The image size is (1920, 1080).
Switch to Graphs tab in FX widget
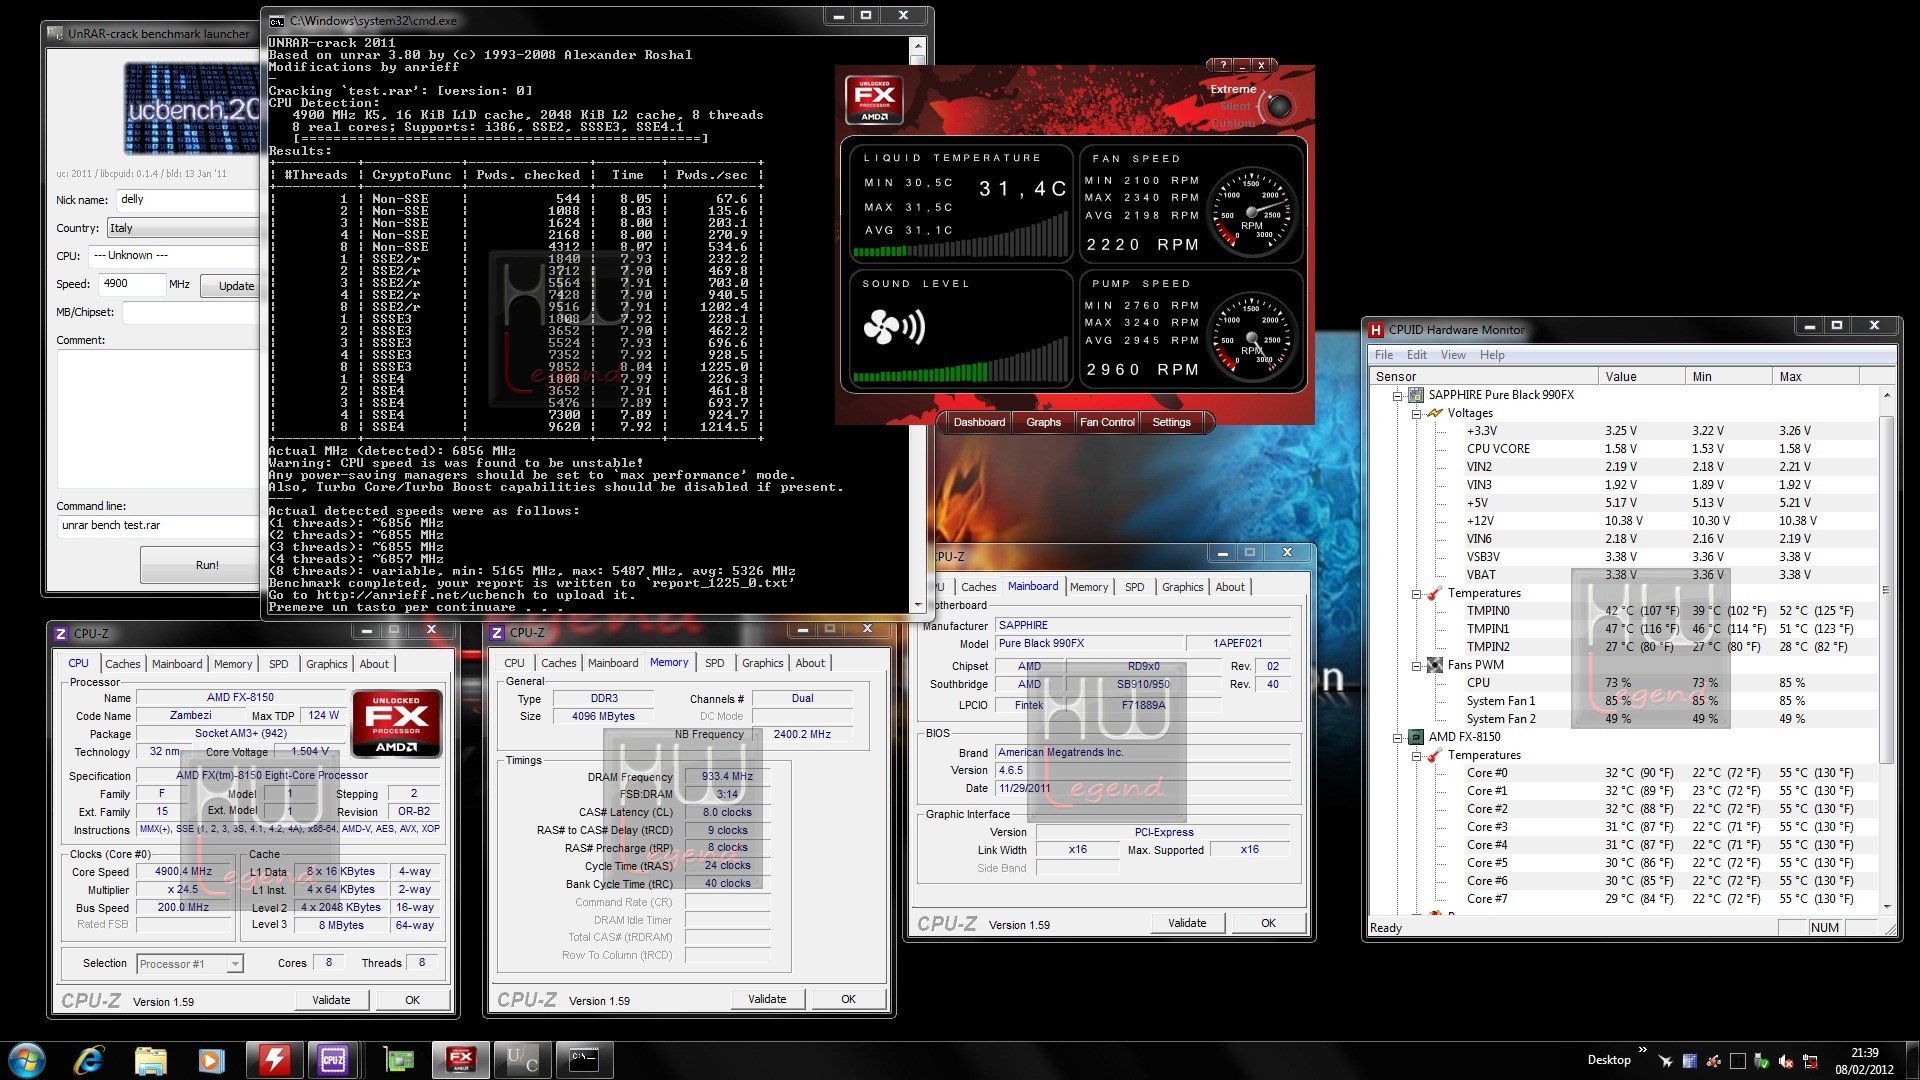1043,422
